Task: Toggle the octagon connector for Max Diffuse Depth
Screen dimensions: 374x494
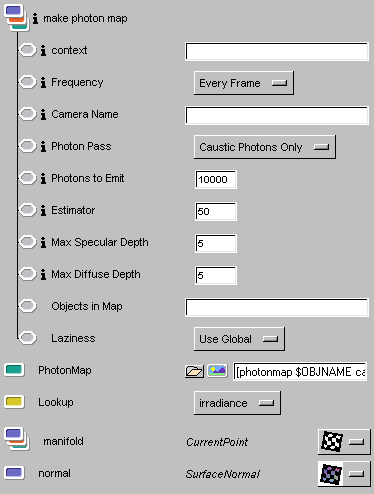Action: point(27,274)
